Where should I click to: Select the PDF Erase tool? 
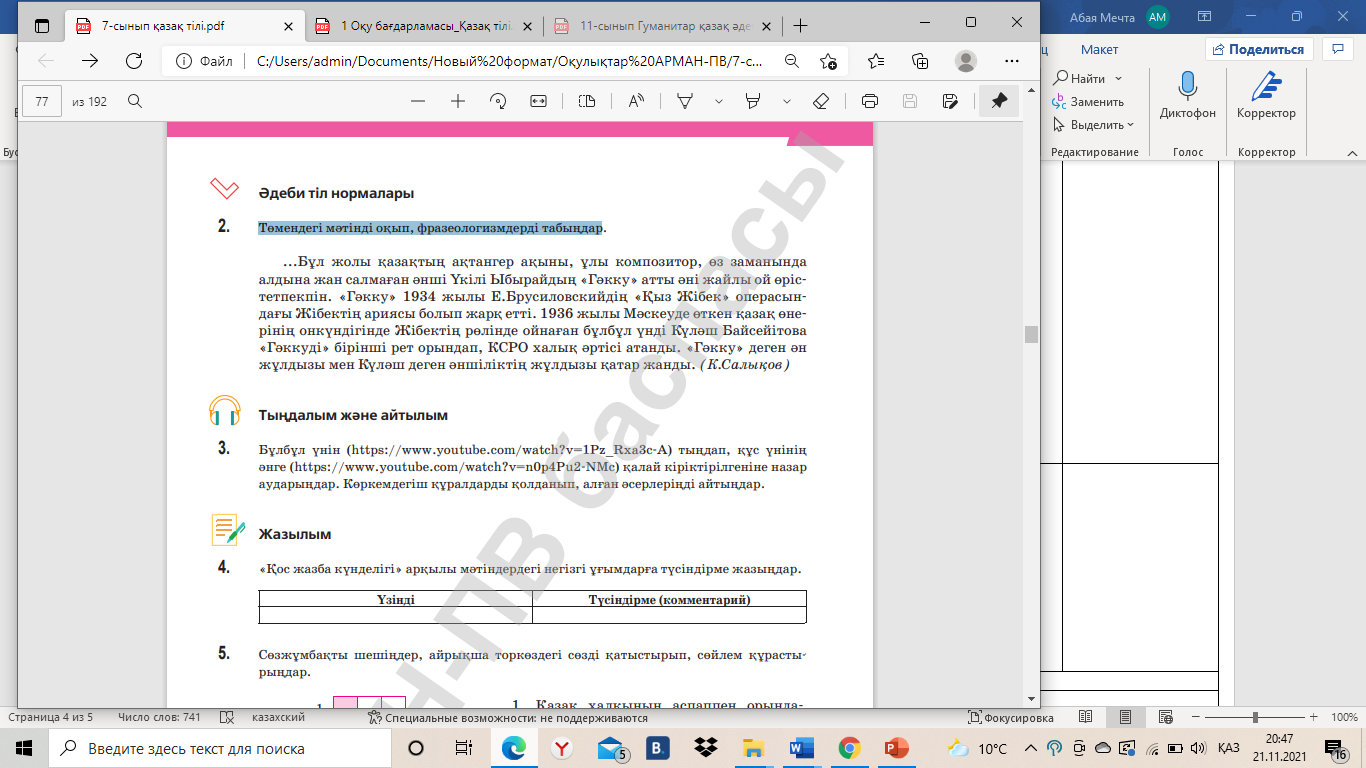(x=821, y=102)
